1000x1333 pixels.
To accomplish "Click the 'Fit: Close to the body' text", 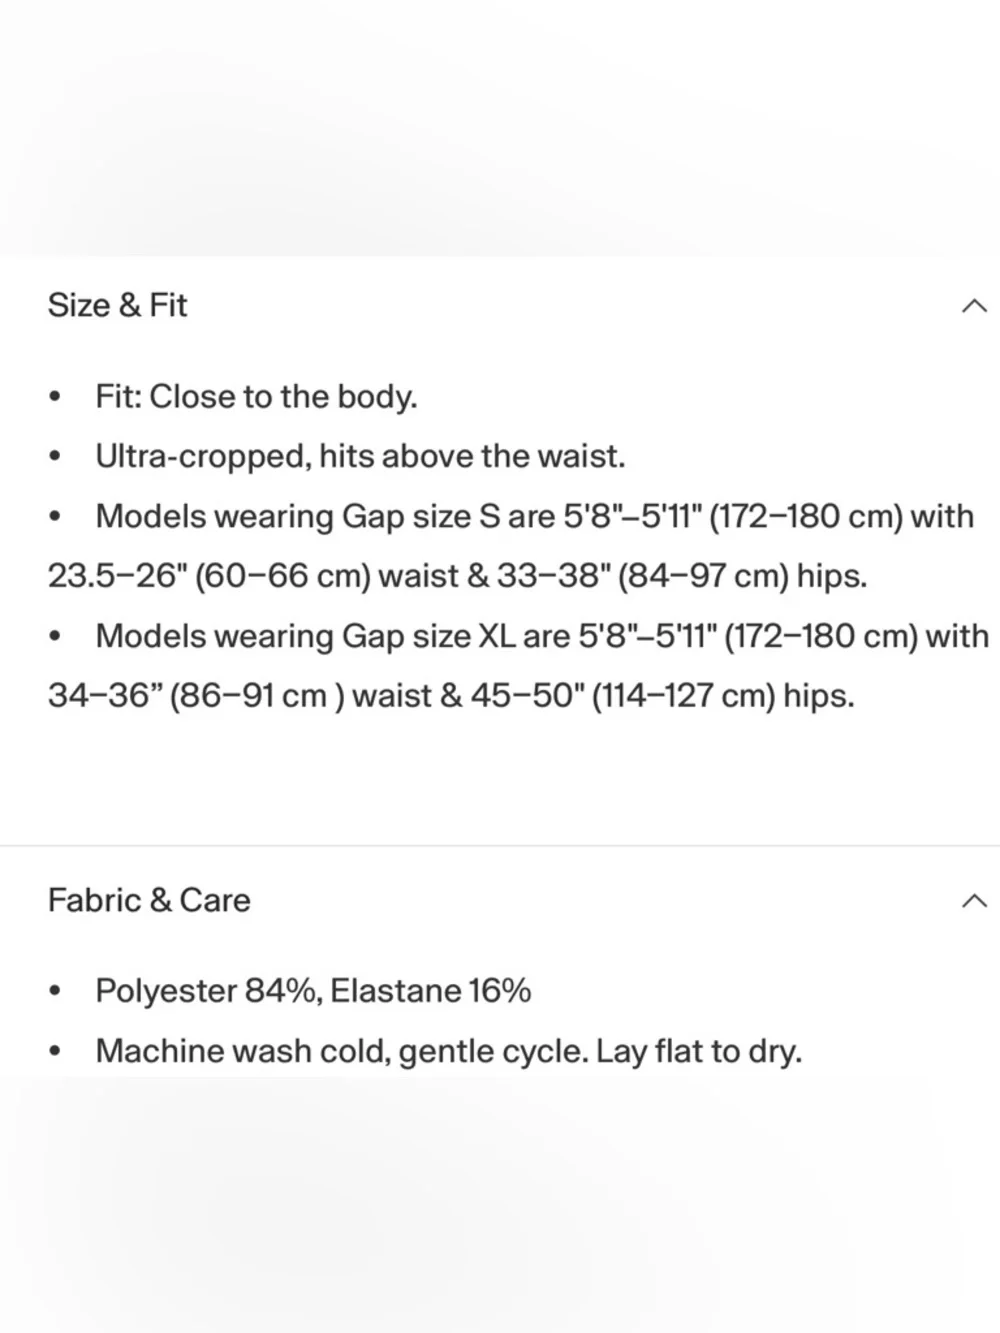I will (x=256, y=397).
